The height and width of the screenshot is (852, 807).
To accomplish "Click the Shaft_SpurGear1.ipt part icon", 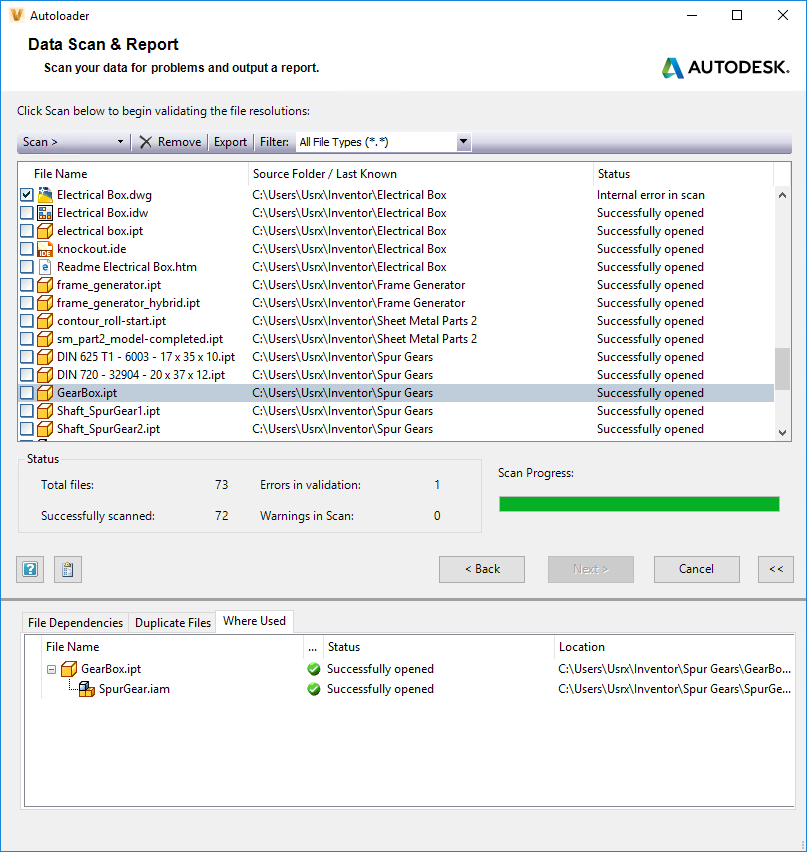I will (x=45, y=411).
